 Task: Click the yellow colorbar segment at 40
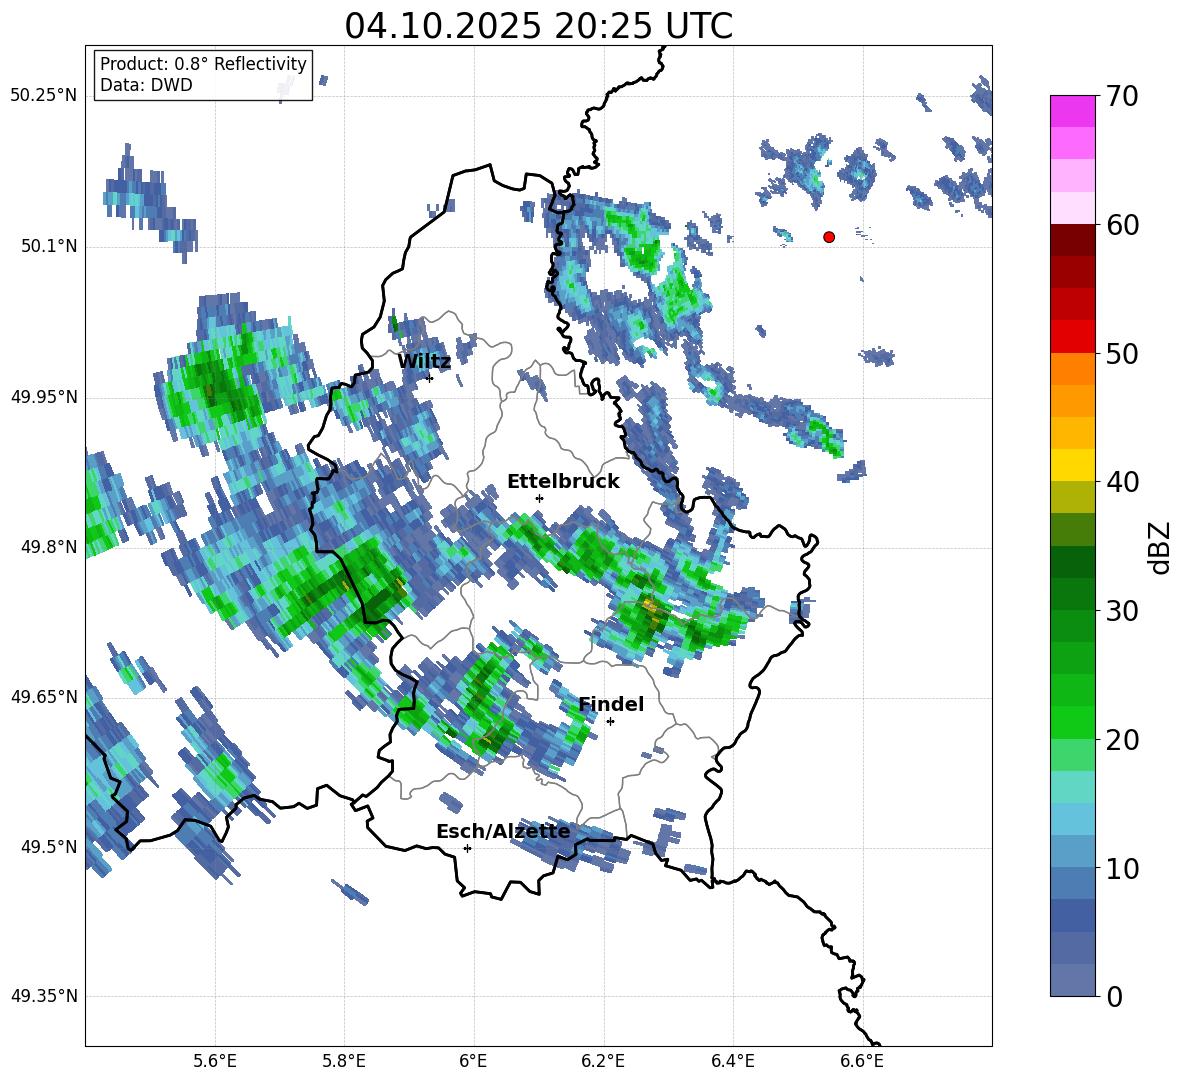[x=1073, y=465]
